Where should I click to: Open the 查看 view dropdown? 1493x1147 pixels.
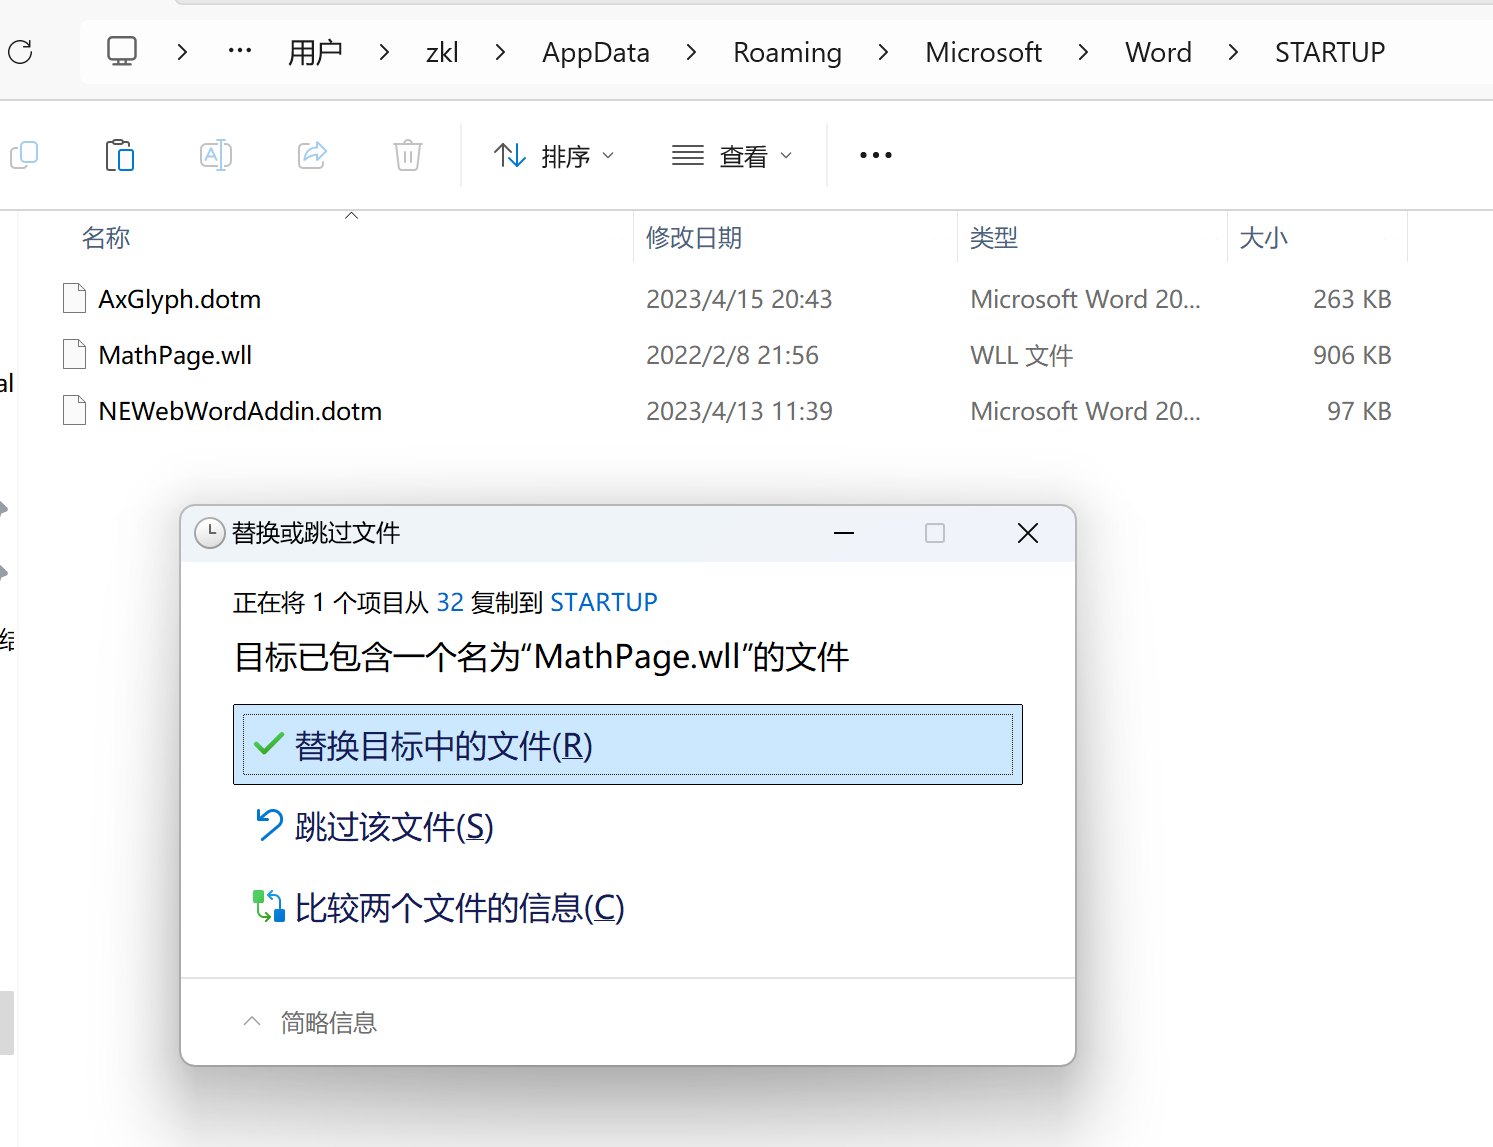coord(732,156)
